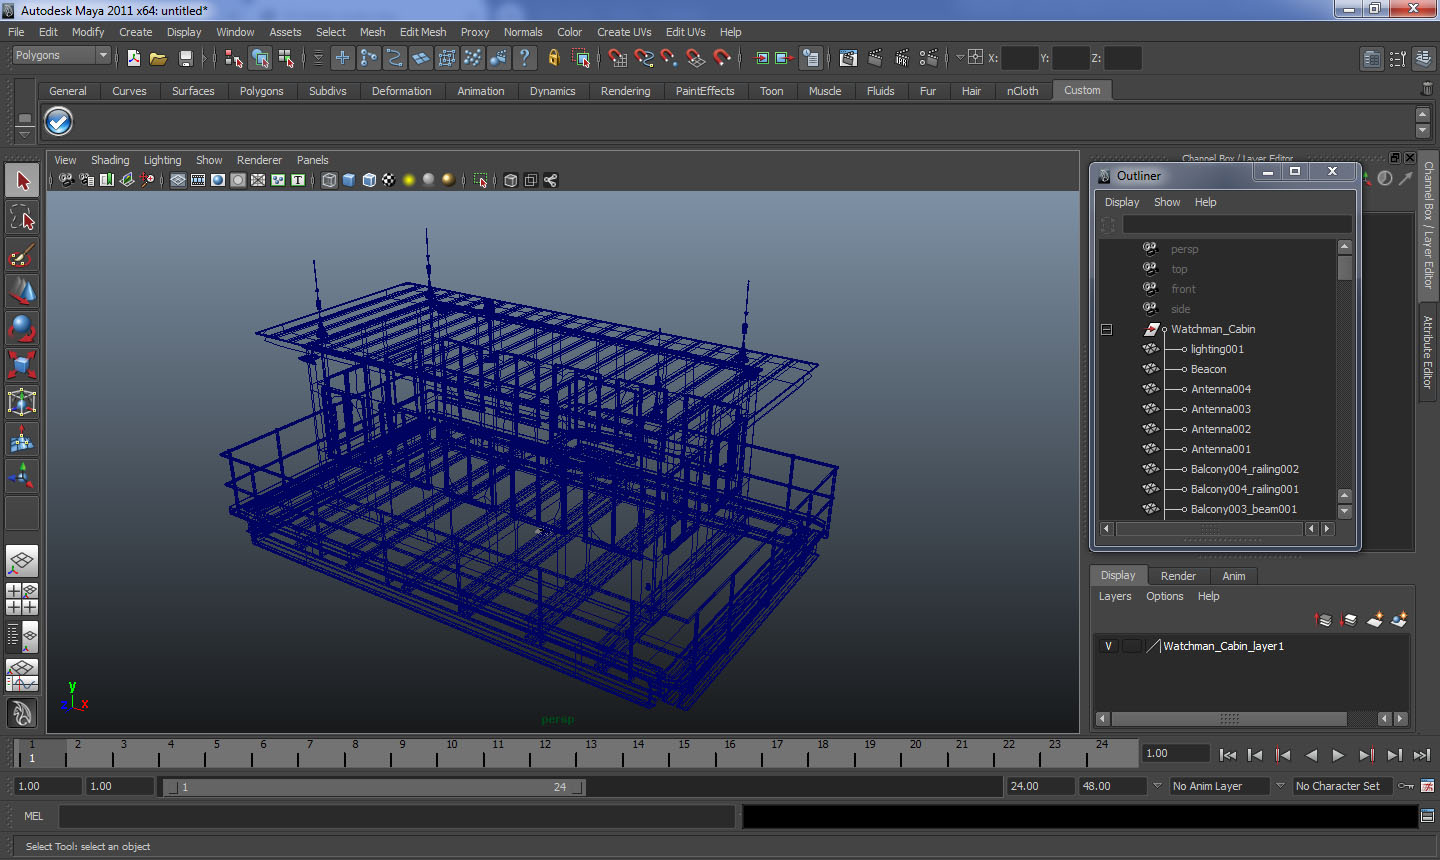1440x860 pixels.
Task: Start IPR render
Action: coord(902,58)
